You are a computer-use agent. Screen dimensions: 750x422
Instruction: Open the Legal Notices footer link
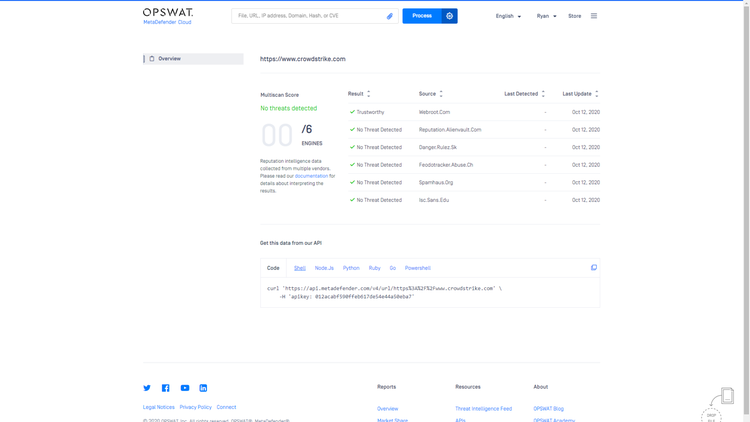tap(159, 407)
